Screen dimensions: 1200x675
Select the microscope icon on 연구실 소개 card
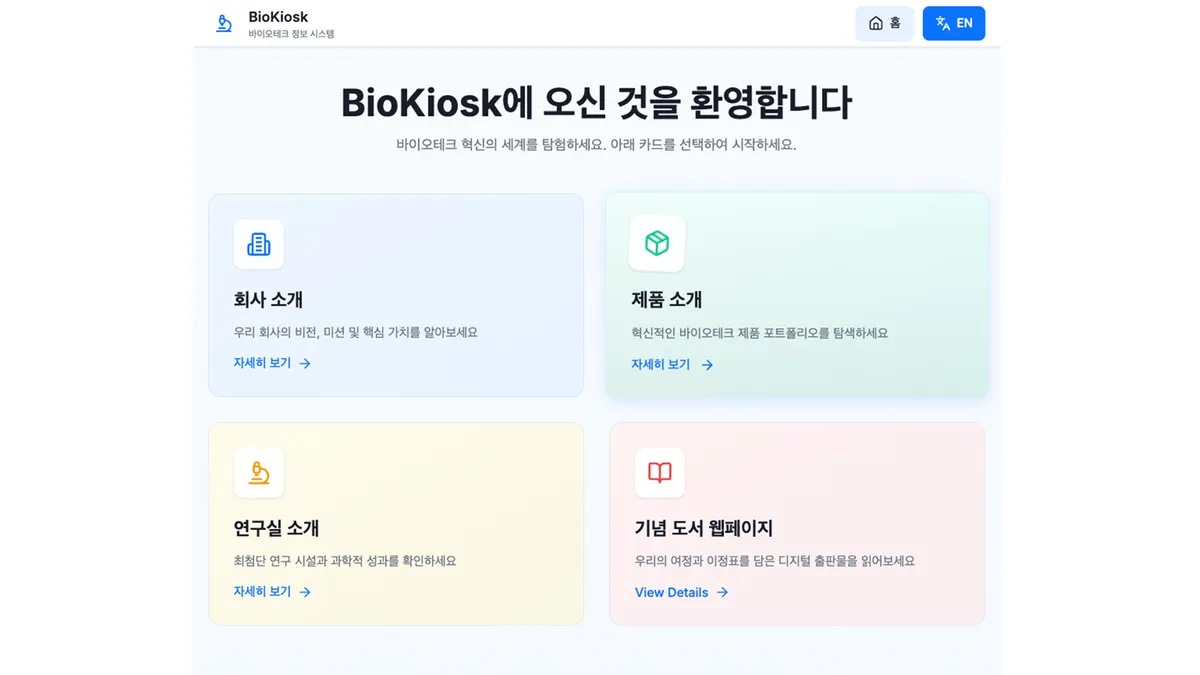(x=259, y=472)
